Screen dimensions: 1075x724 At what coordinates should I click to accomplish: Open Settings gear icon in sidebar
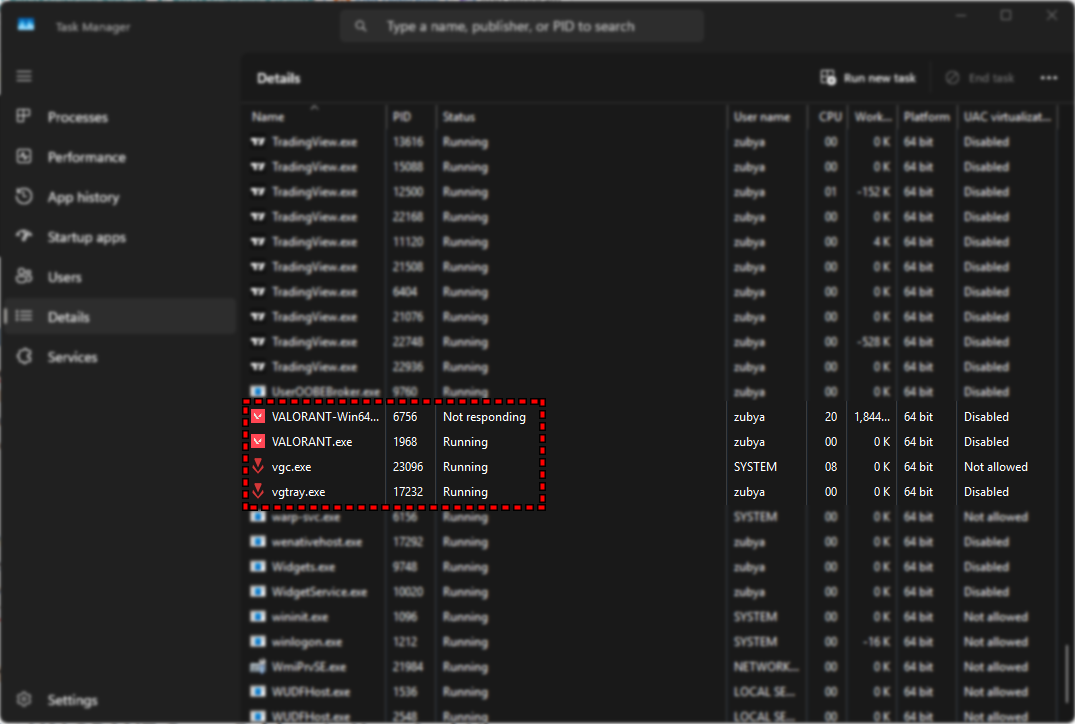[x=25, y=700]
